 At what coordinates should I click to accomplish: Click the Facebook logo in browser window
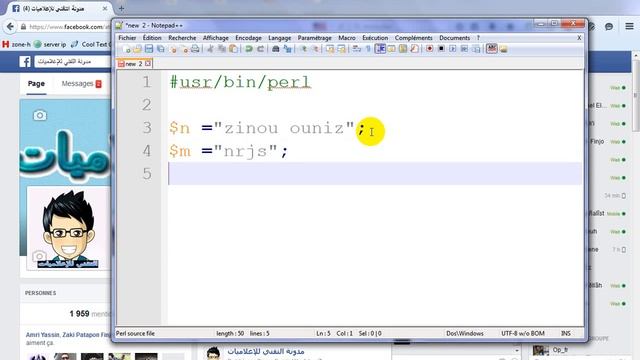point(25,62)
